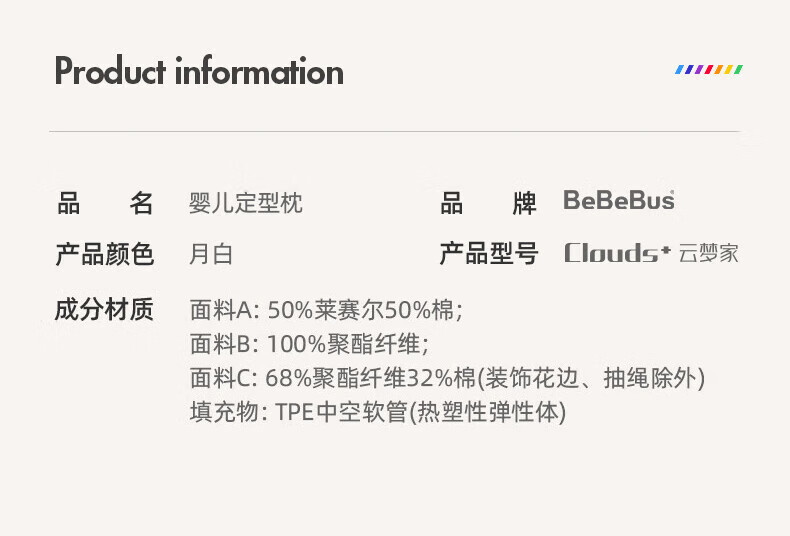790x536 pixels.
Task: Select the 品牌 label
Action: (489, 203)
